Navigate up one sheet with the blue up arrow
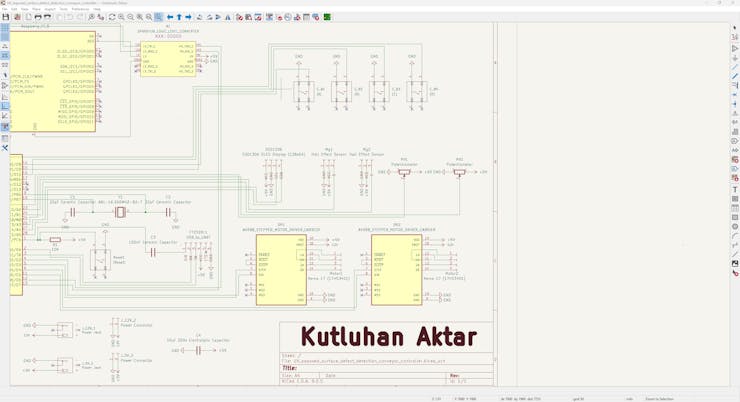The width and height of the screenshot is (740, 402). click(x=179, y=17)
